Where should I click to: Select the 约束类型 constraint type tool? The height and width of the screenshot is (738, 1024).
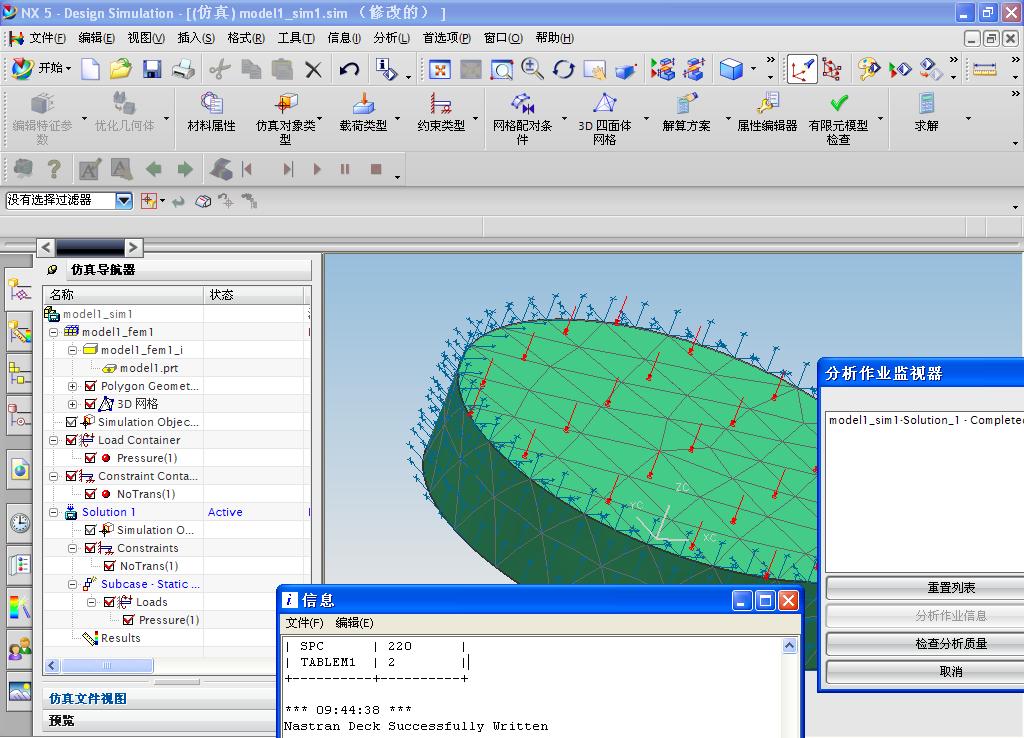coord(440,104)
